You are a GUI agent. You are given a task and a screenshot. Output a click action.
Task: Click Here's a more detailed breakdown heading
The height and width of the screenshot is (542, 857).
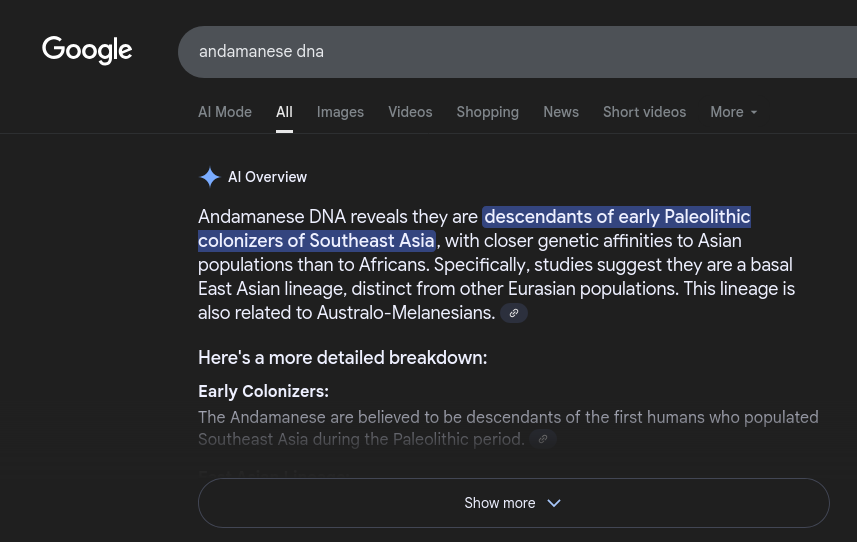(342, 358)
